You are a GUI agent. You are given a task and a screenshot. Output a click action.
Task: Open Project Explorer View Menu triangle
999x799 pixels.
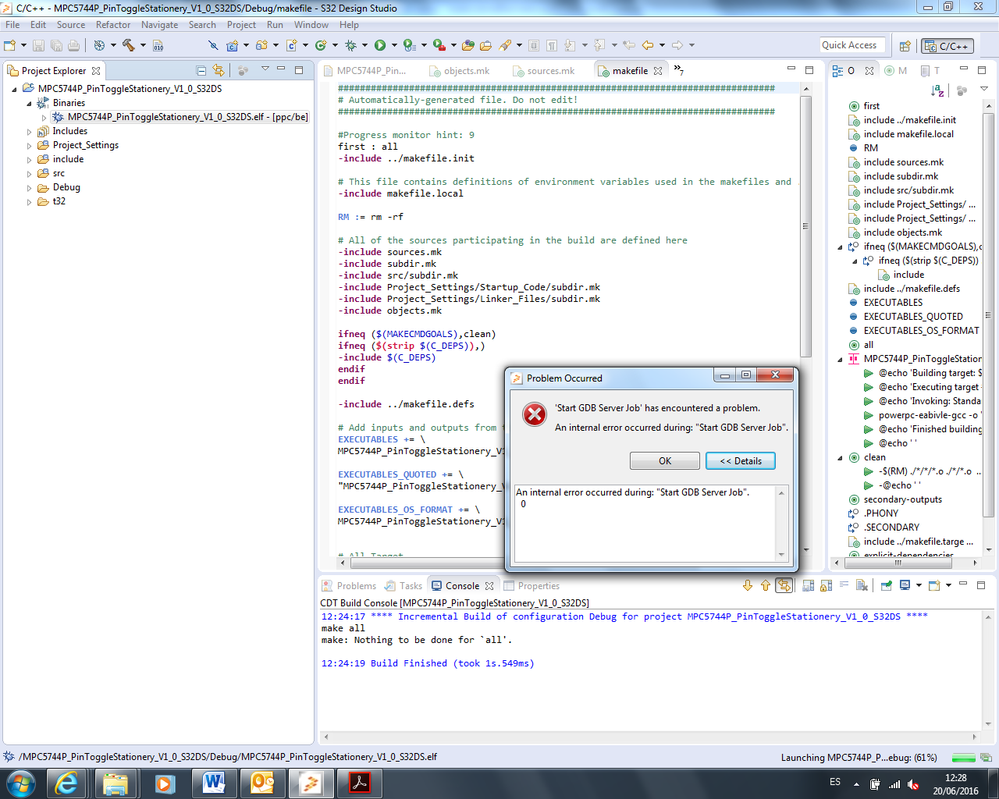(x=265, y=69)
